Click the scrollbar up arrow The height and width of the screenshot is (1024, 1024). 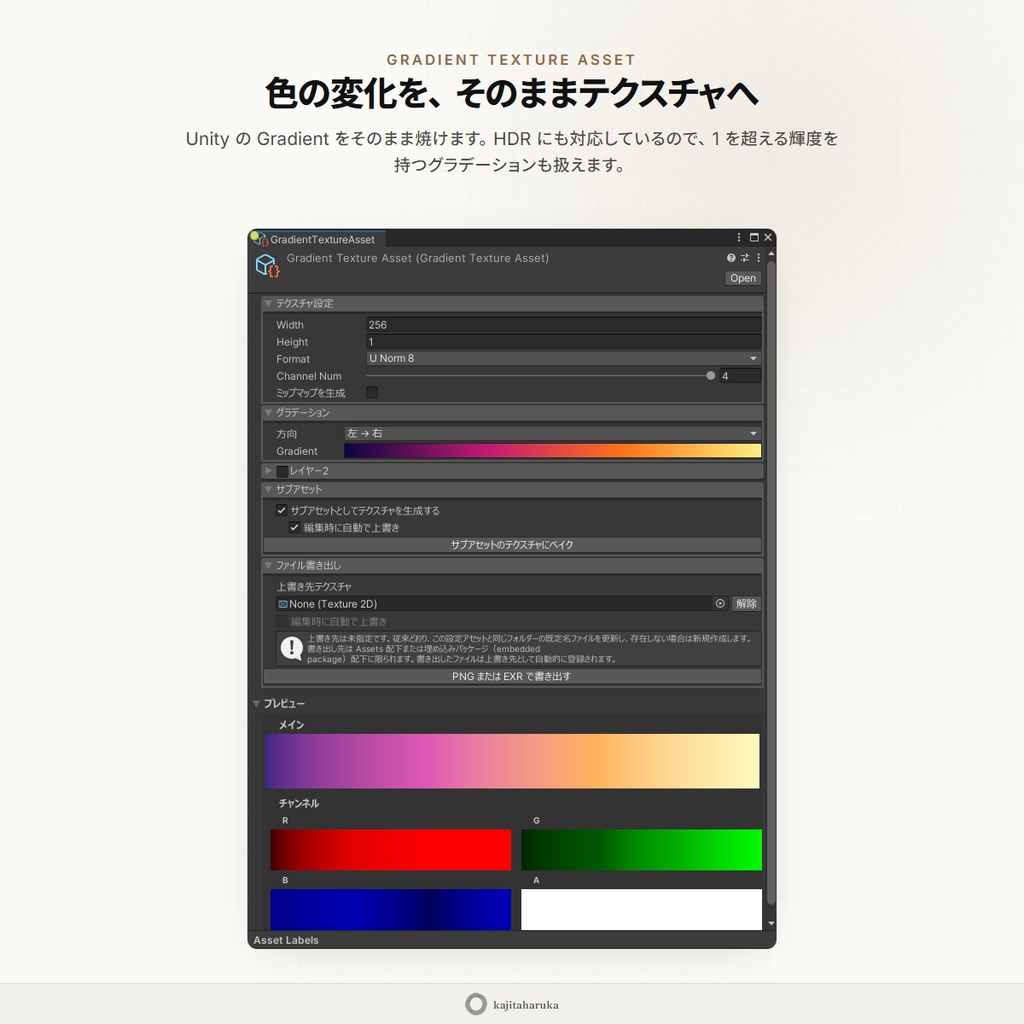(771, 253)
